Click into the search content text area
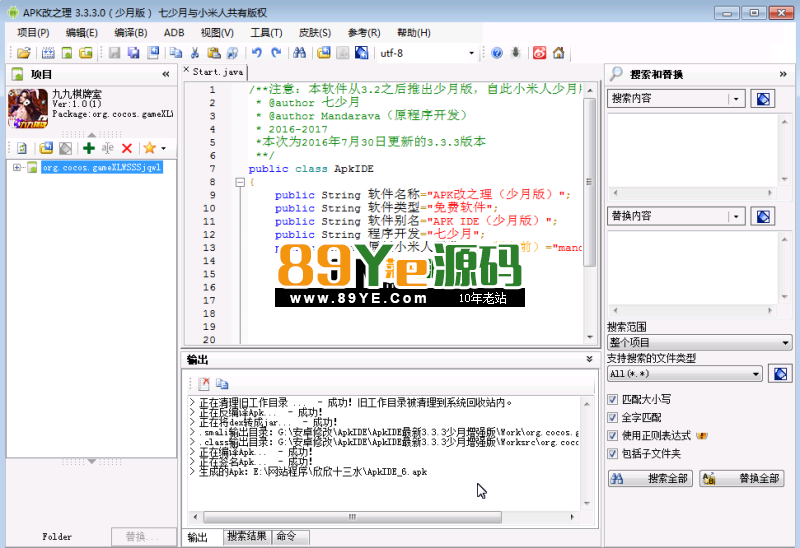 [694, 151]
